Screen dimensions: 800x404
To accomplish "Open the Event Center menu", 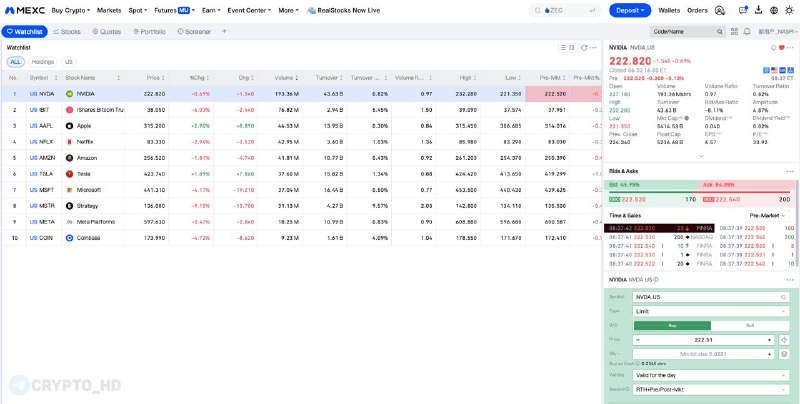I will 249,10.
